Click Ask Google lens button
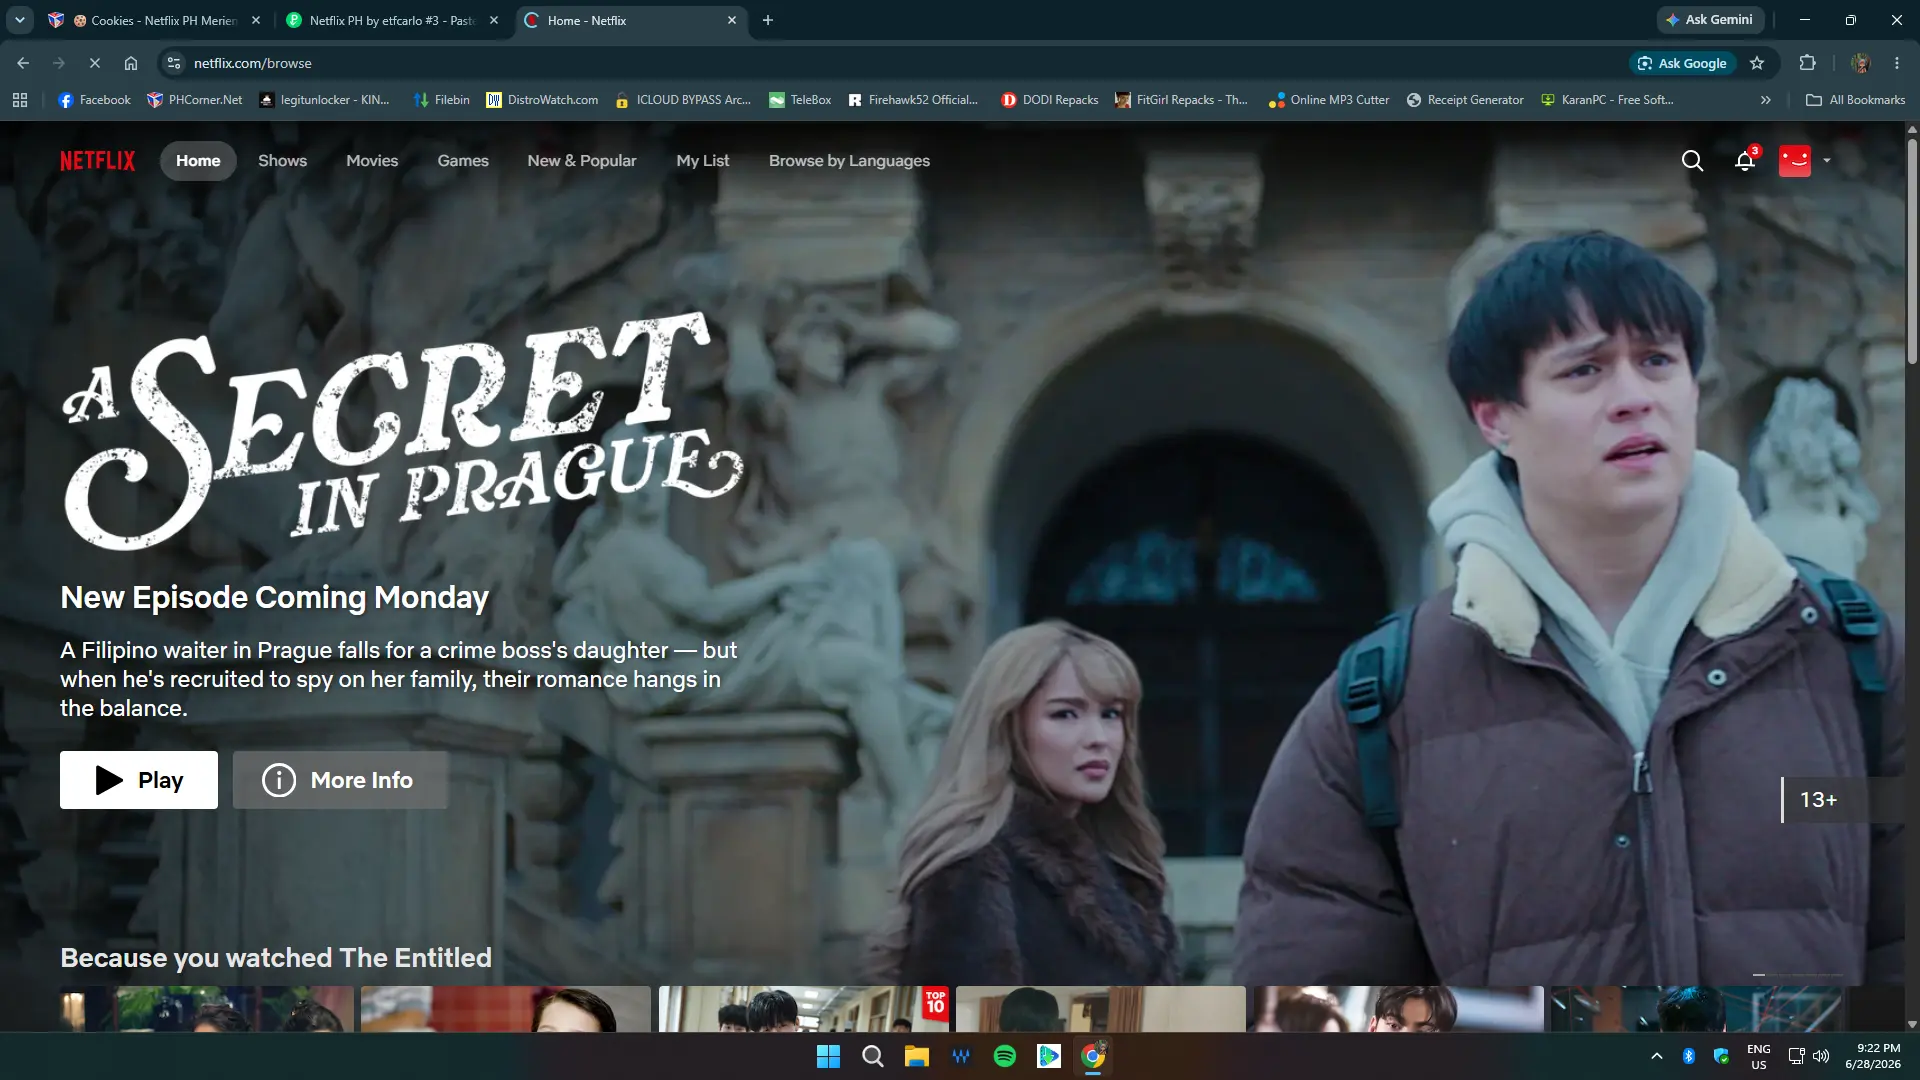 tap(1682, 63)
